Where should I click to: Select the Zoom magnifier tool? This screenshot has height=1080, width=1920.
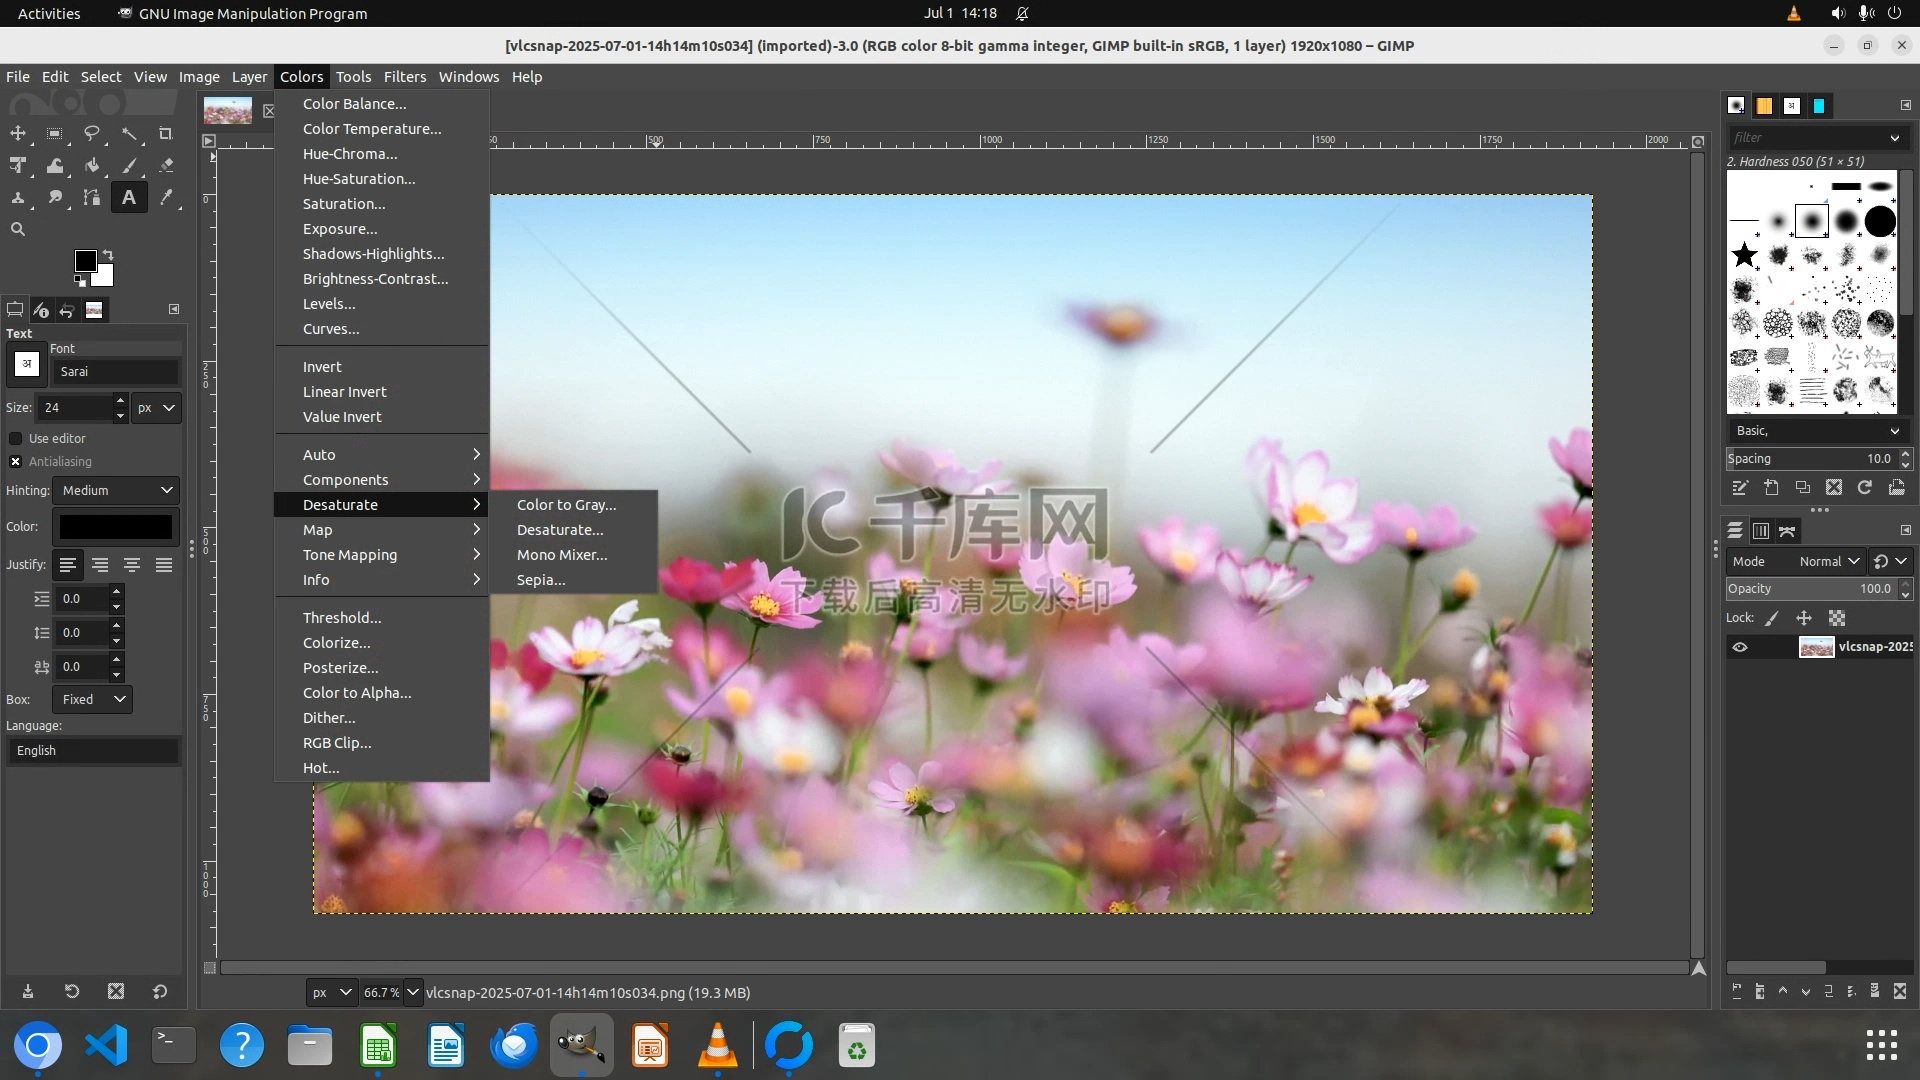[x=18, y=229]
